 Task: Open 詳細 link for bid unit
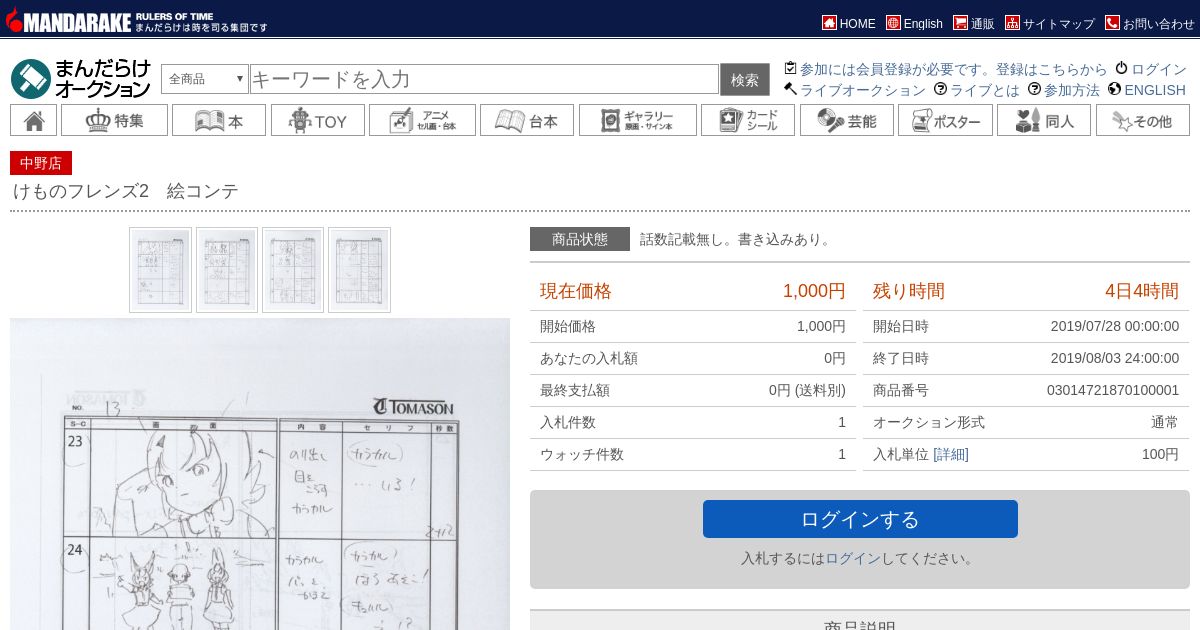(x=951, y=454)
